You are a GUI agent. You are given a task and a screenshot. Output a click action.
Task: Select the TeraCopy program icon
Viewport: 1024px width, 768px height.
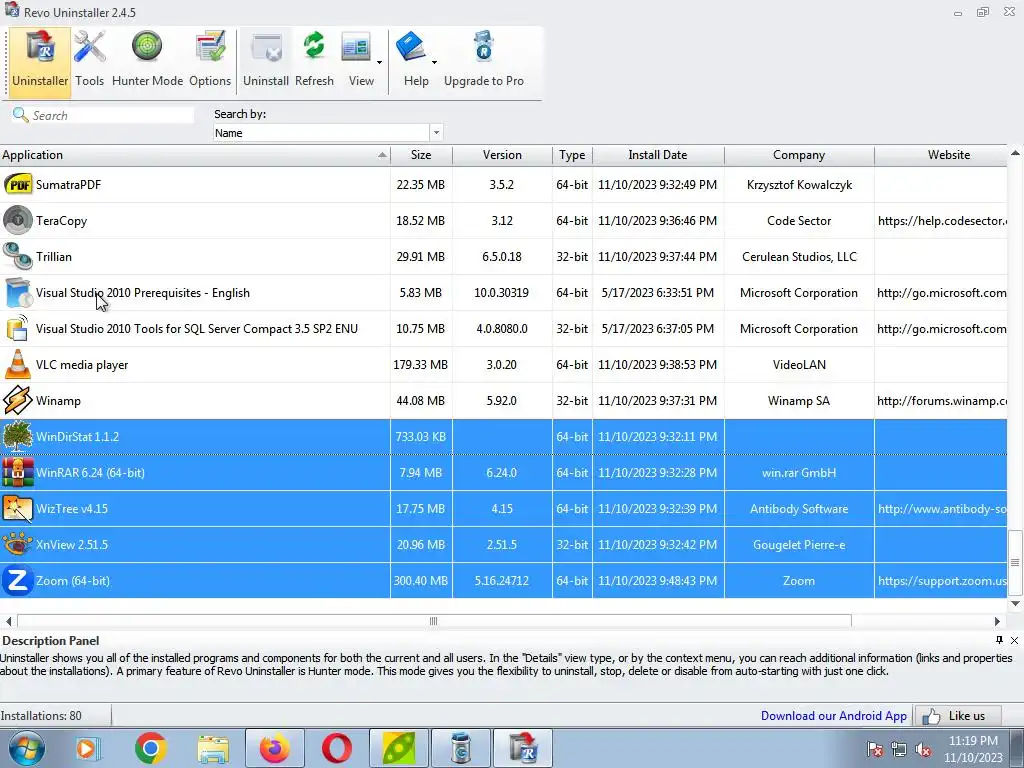coord(18,221)
